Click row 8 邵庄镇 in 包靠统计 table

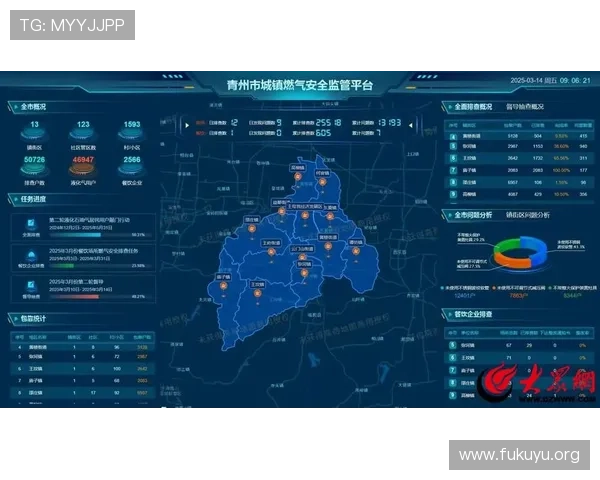(83, 393)
